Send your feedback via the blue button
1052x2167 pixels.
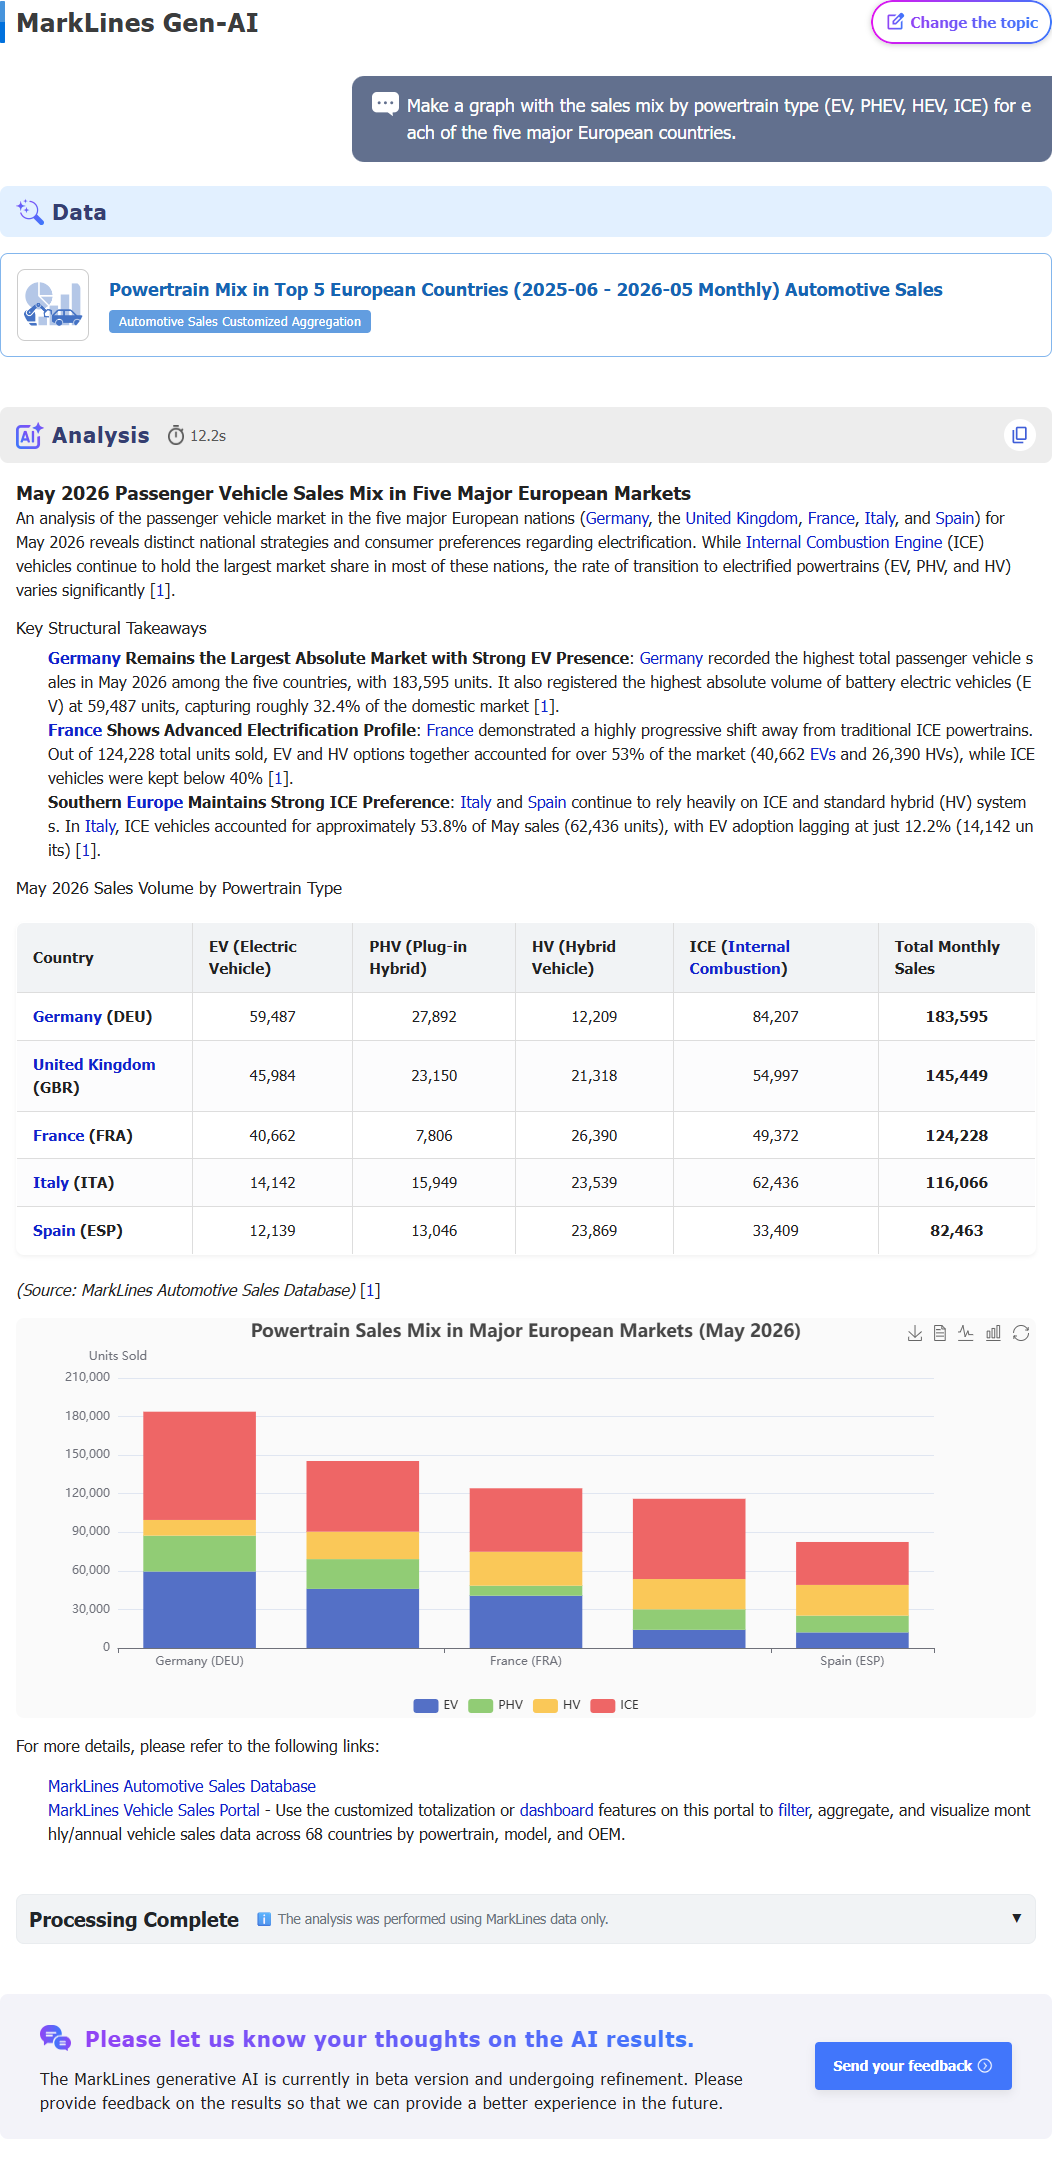913,2066
